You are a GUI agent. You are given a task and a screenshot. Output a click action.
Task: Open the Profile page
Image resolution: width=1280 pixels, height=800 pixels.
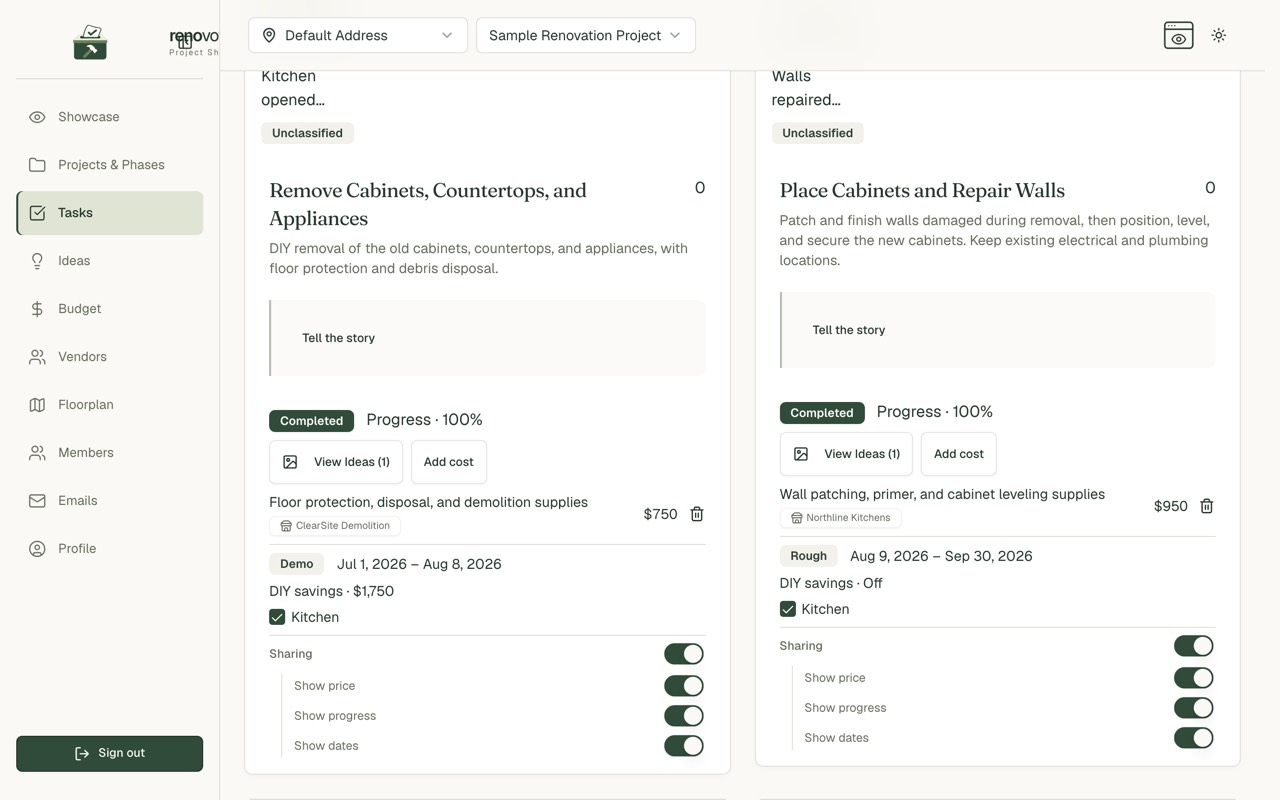click(109, 549)
